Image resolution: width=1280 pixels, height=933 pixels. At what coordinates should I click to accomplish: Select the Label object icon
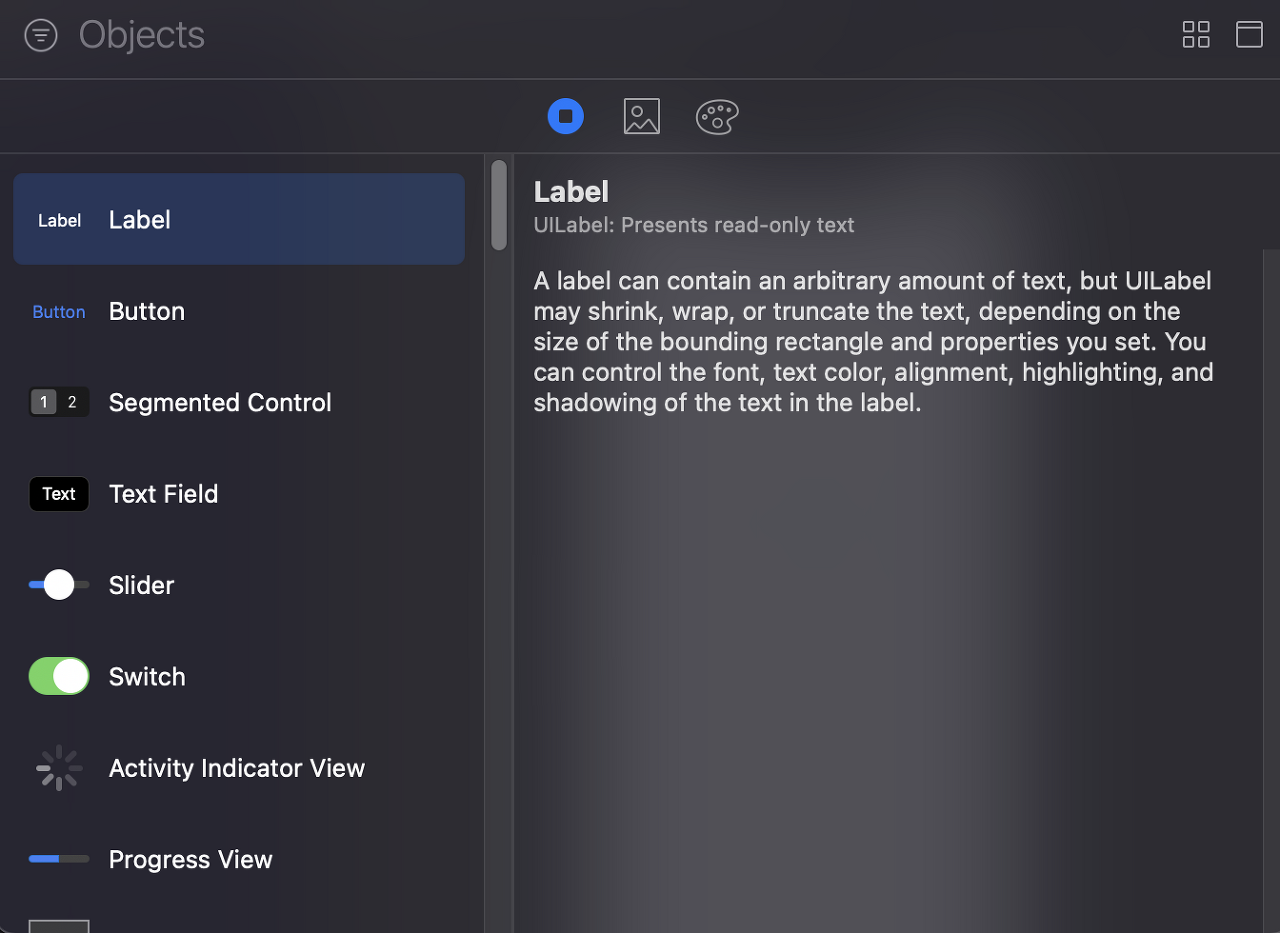point(59,220)
